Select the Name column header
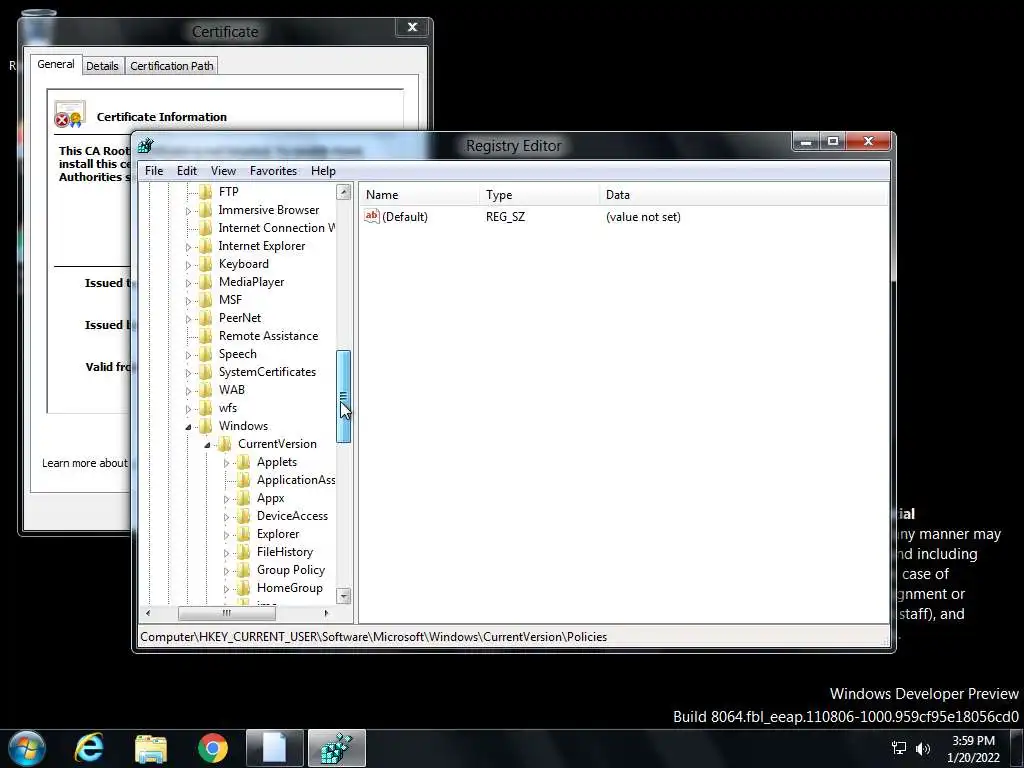This screenshot has width=1024, height=768. click(419, 195)
